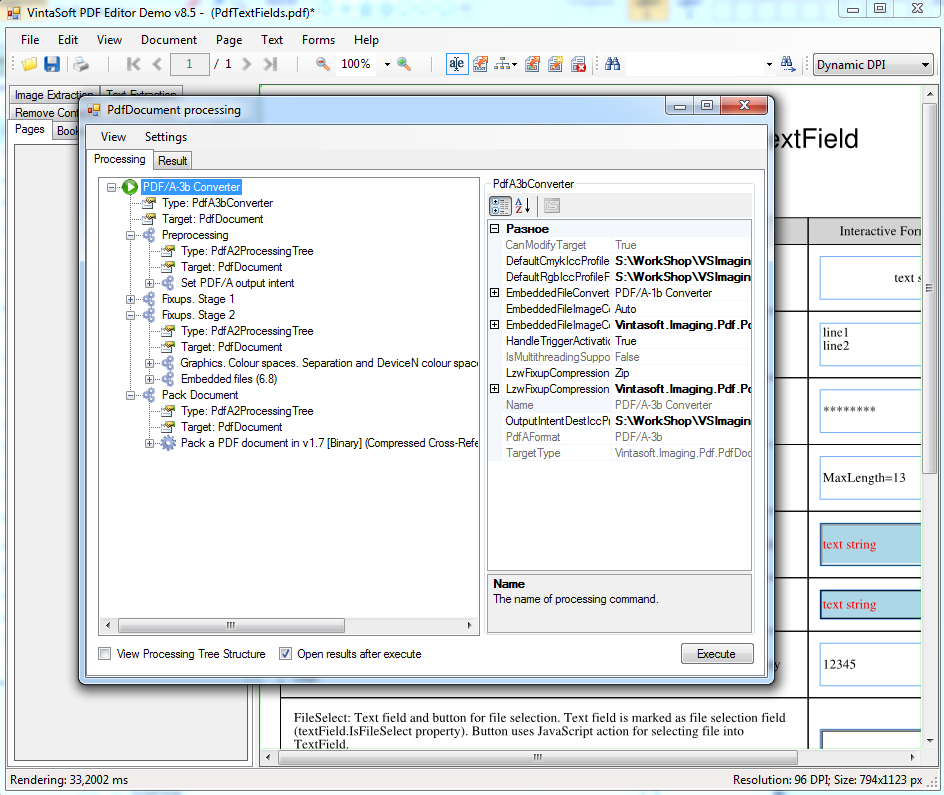Click the Execute button
Screen dimensions: 944x795
717,654
